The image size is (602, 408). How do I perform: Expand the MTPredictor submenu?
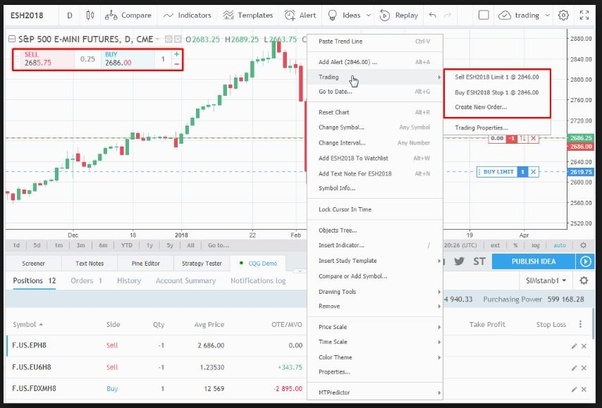pyautogui.click(x=439, y=393)
